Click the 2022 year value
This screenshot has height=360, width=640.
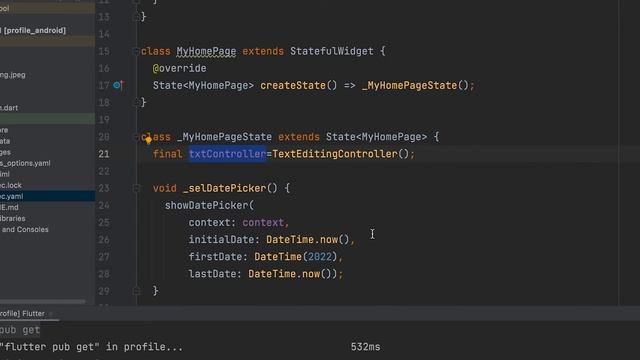320,257
